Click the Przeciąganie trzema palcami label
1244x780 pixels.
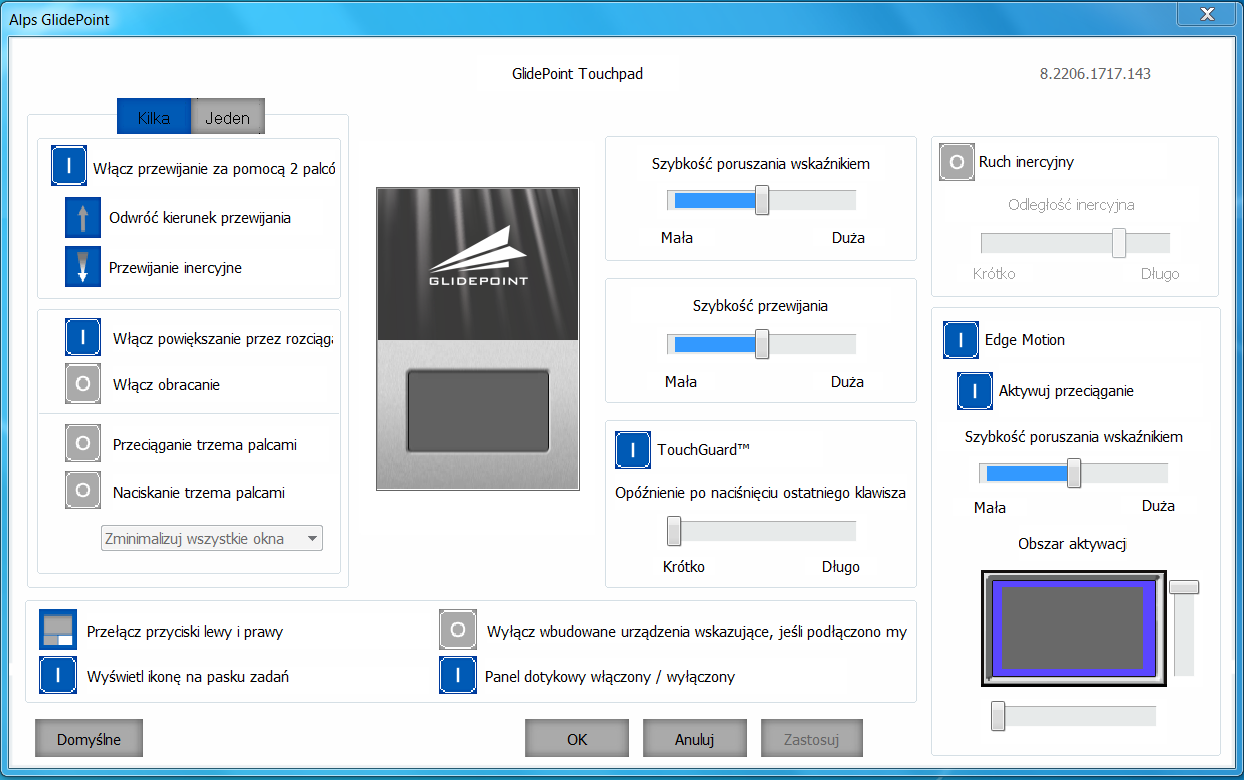point(205,444)
